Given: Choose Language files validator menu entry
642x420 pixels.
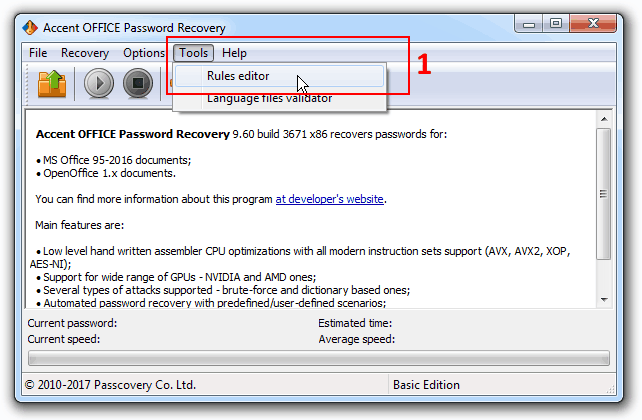Looking at the screenshot, I should pos(279,98).
